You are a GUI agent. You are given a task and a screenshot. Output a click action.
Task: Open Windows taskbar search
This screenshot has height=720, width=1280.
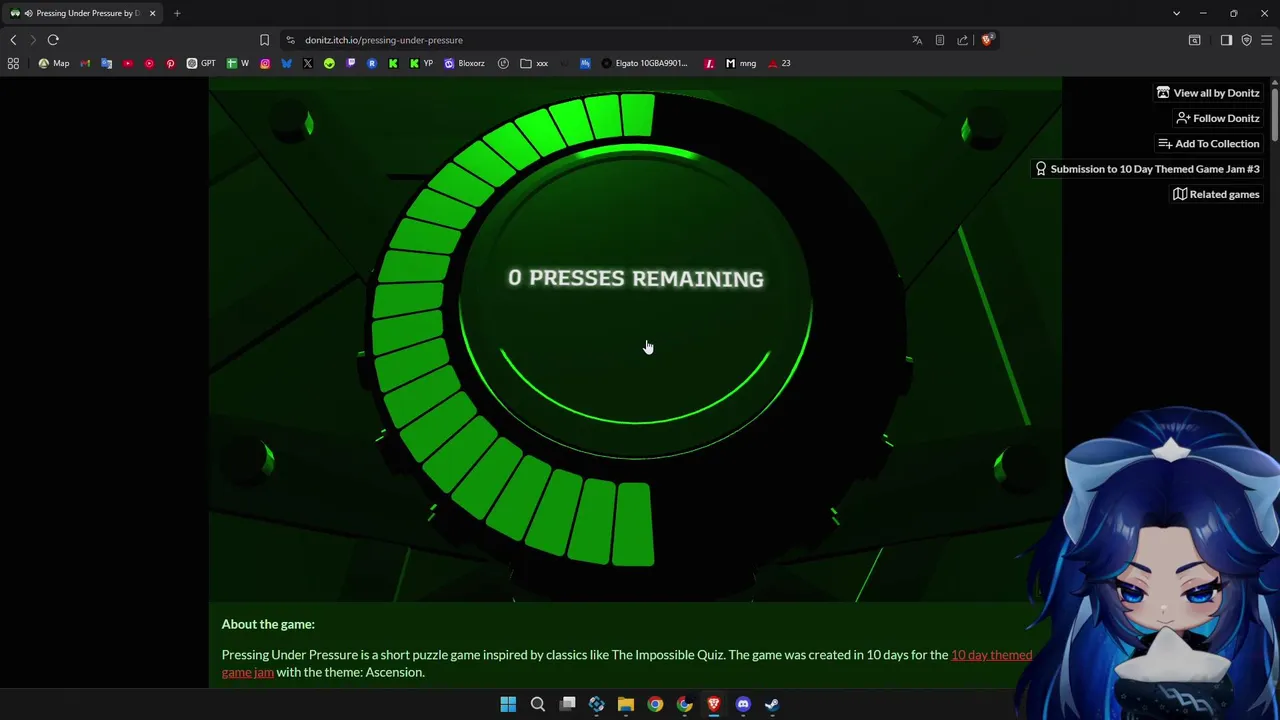click(537, 704)
